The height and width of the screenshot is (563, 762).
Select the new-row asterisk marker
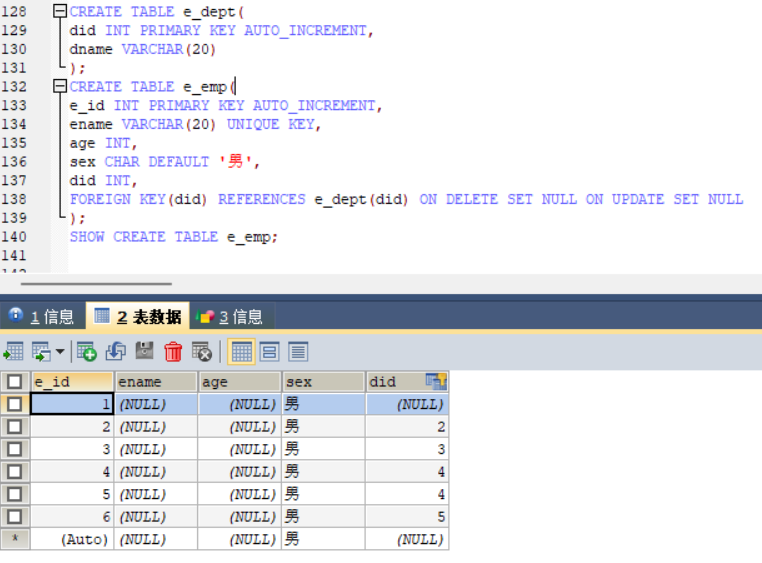point(15,539)
